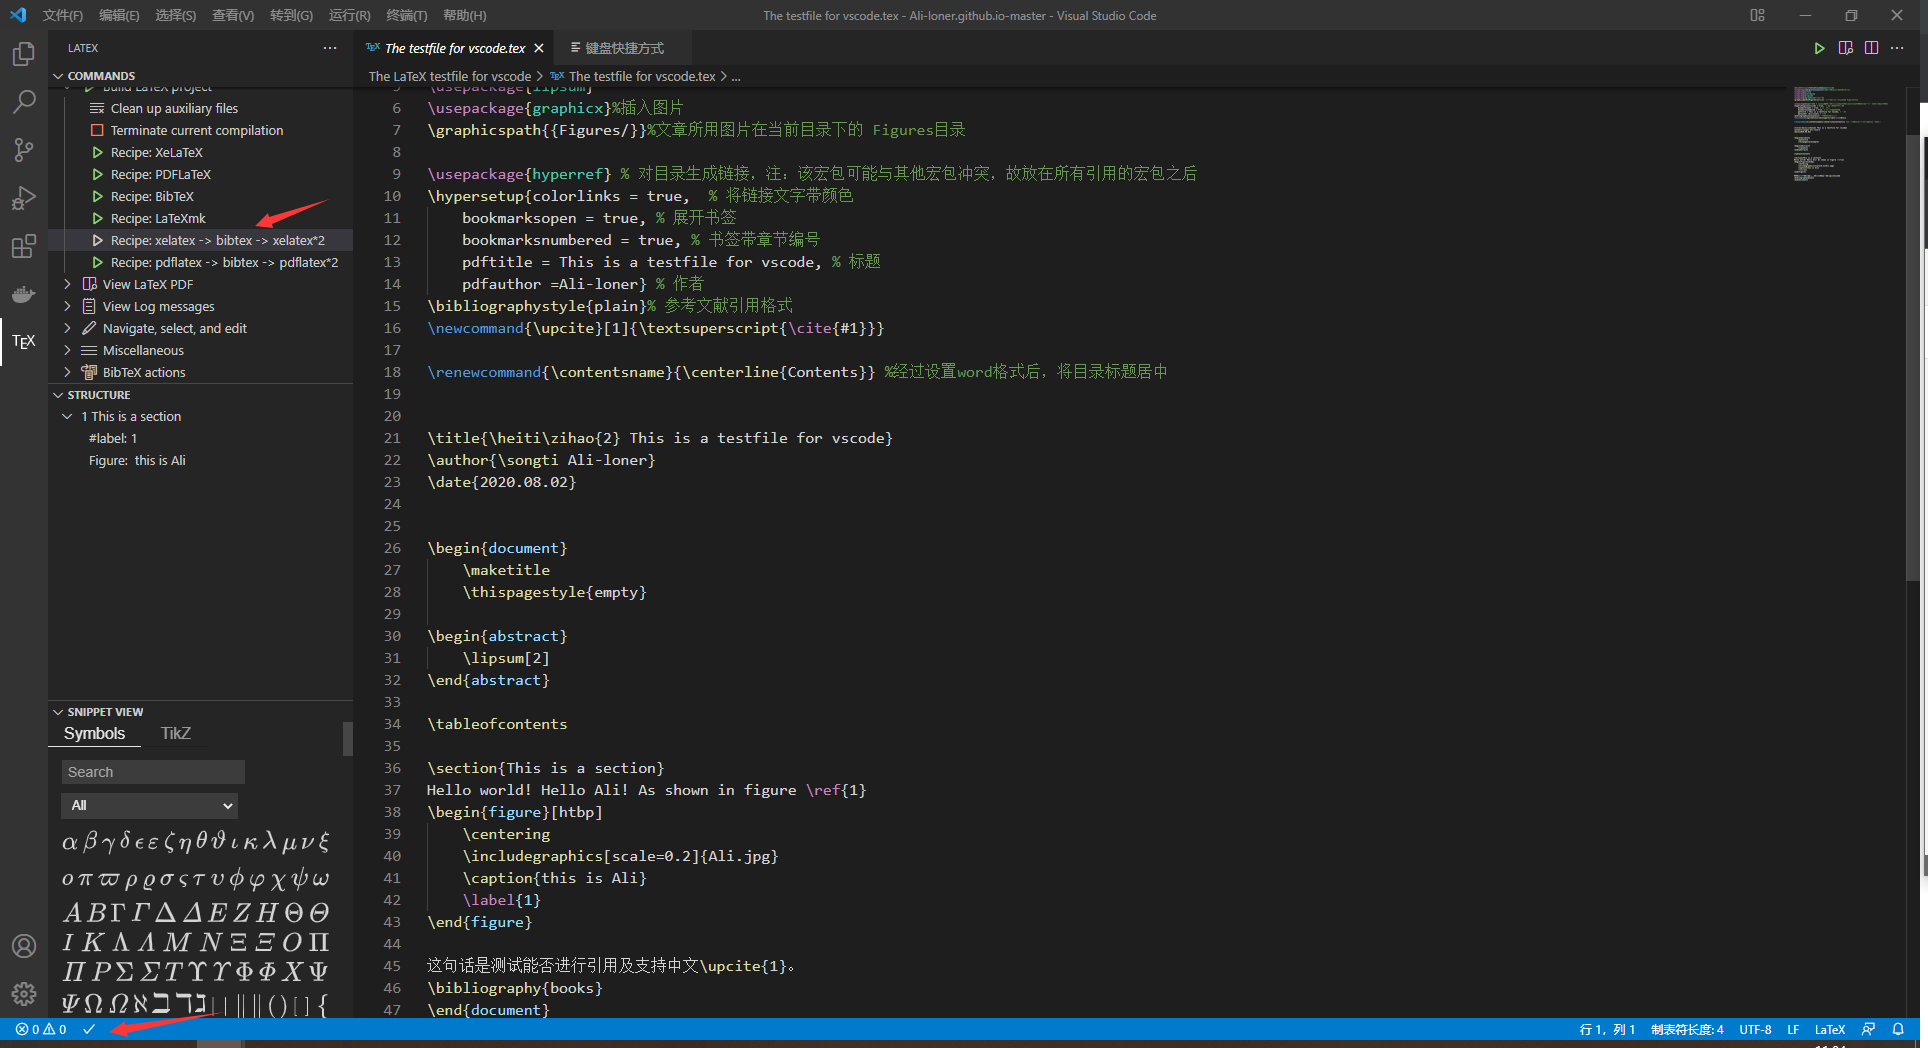The width and height of the screenshot is (1928, 1048).
Task: Click the VS Code logo icon
Action: point(18,15)
